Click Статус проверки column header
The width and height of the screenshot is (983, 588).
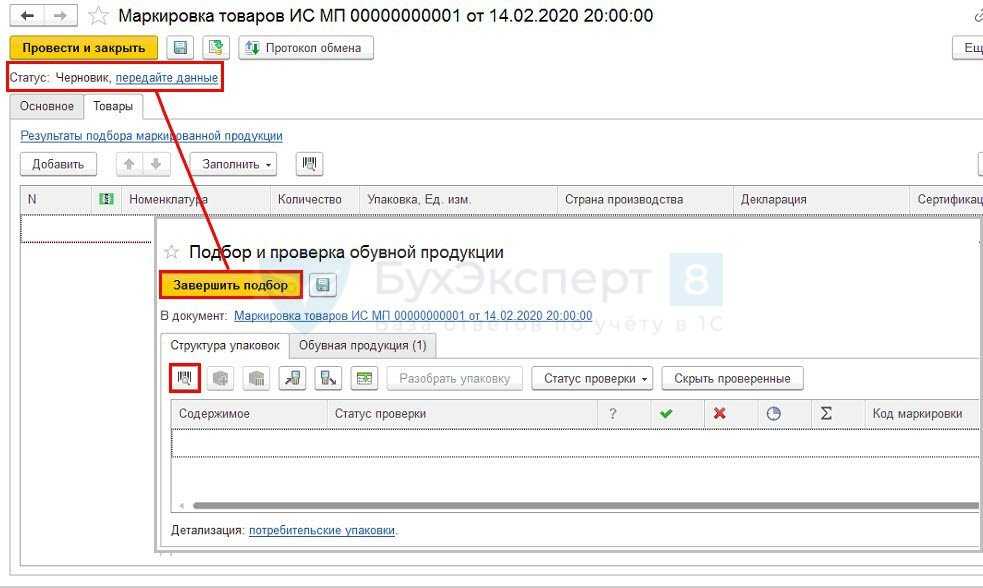(462, 414)
